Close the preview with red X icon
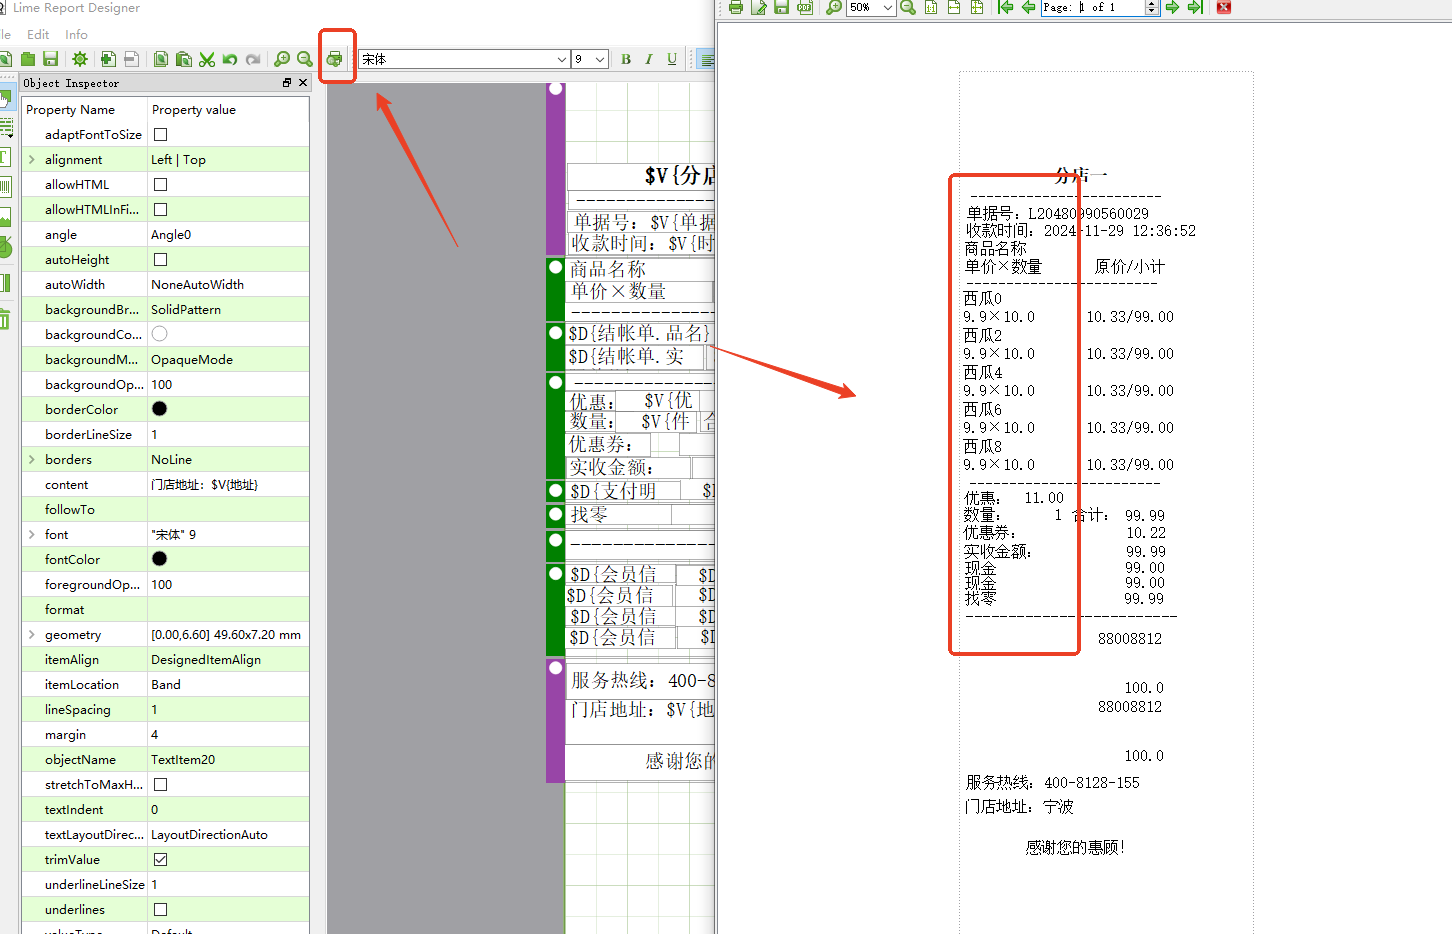 pyautogui.click(x=1223, y=7)
